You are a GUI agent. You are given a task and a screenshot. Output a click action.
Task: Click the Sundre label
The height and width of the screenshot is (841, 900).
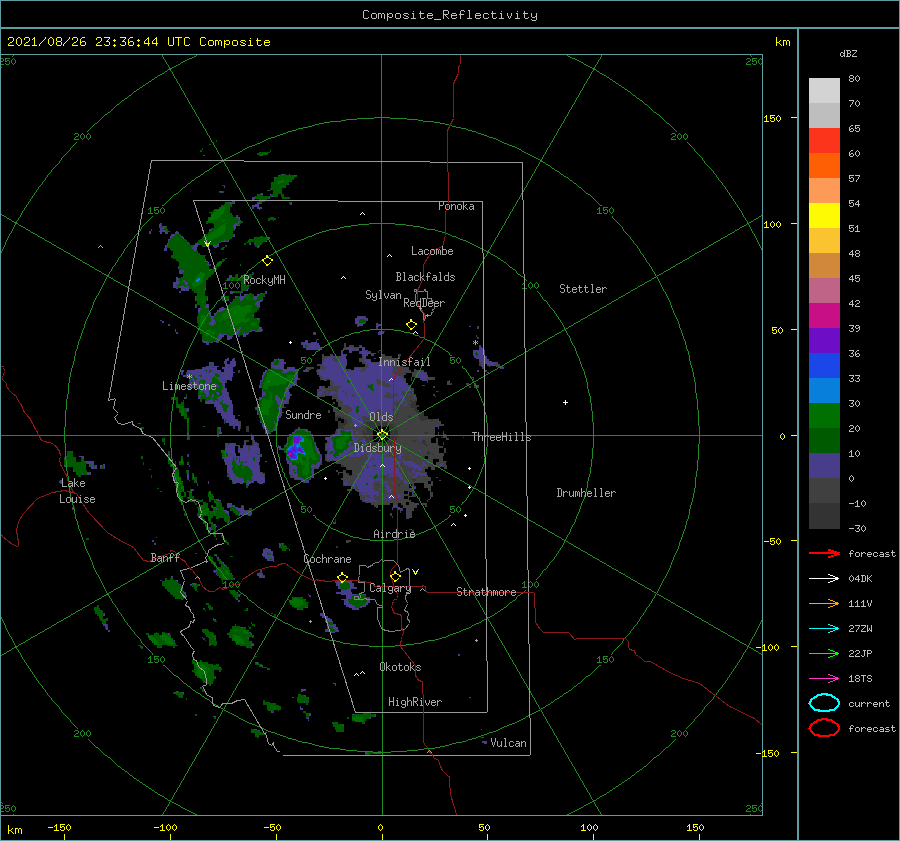tap(303, 415)
